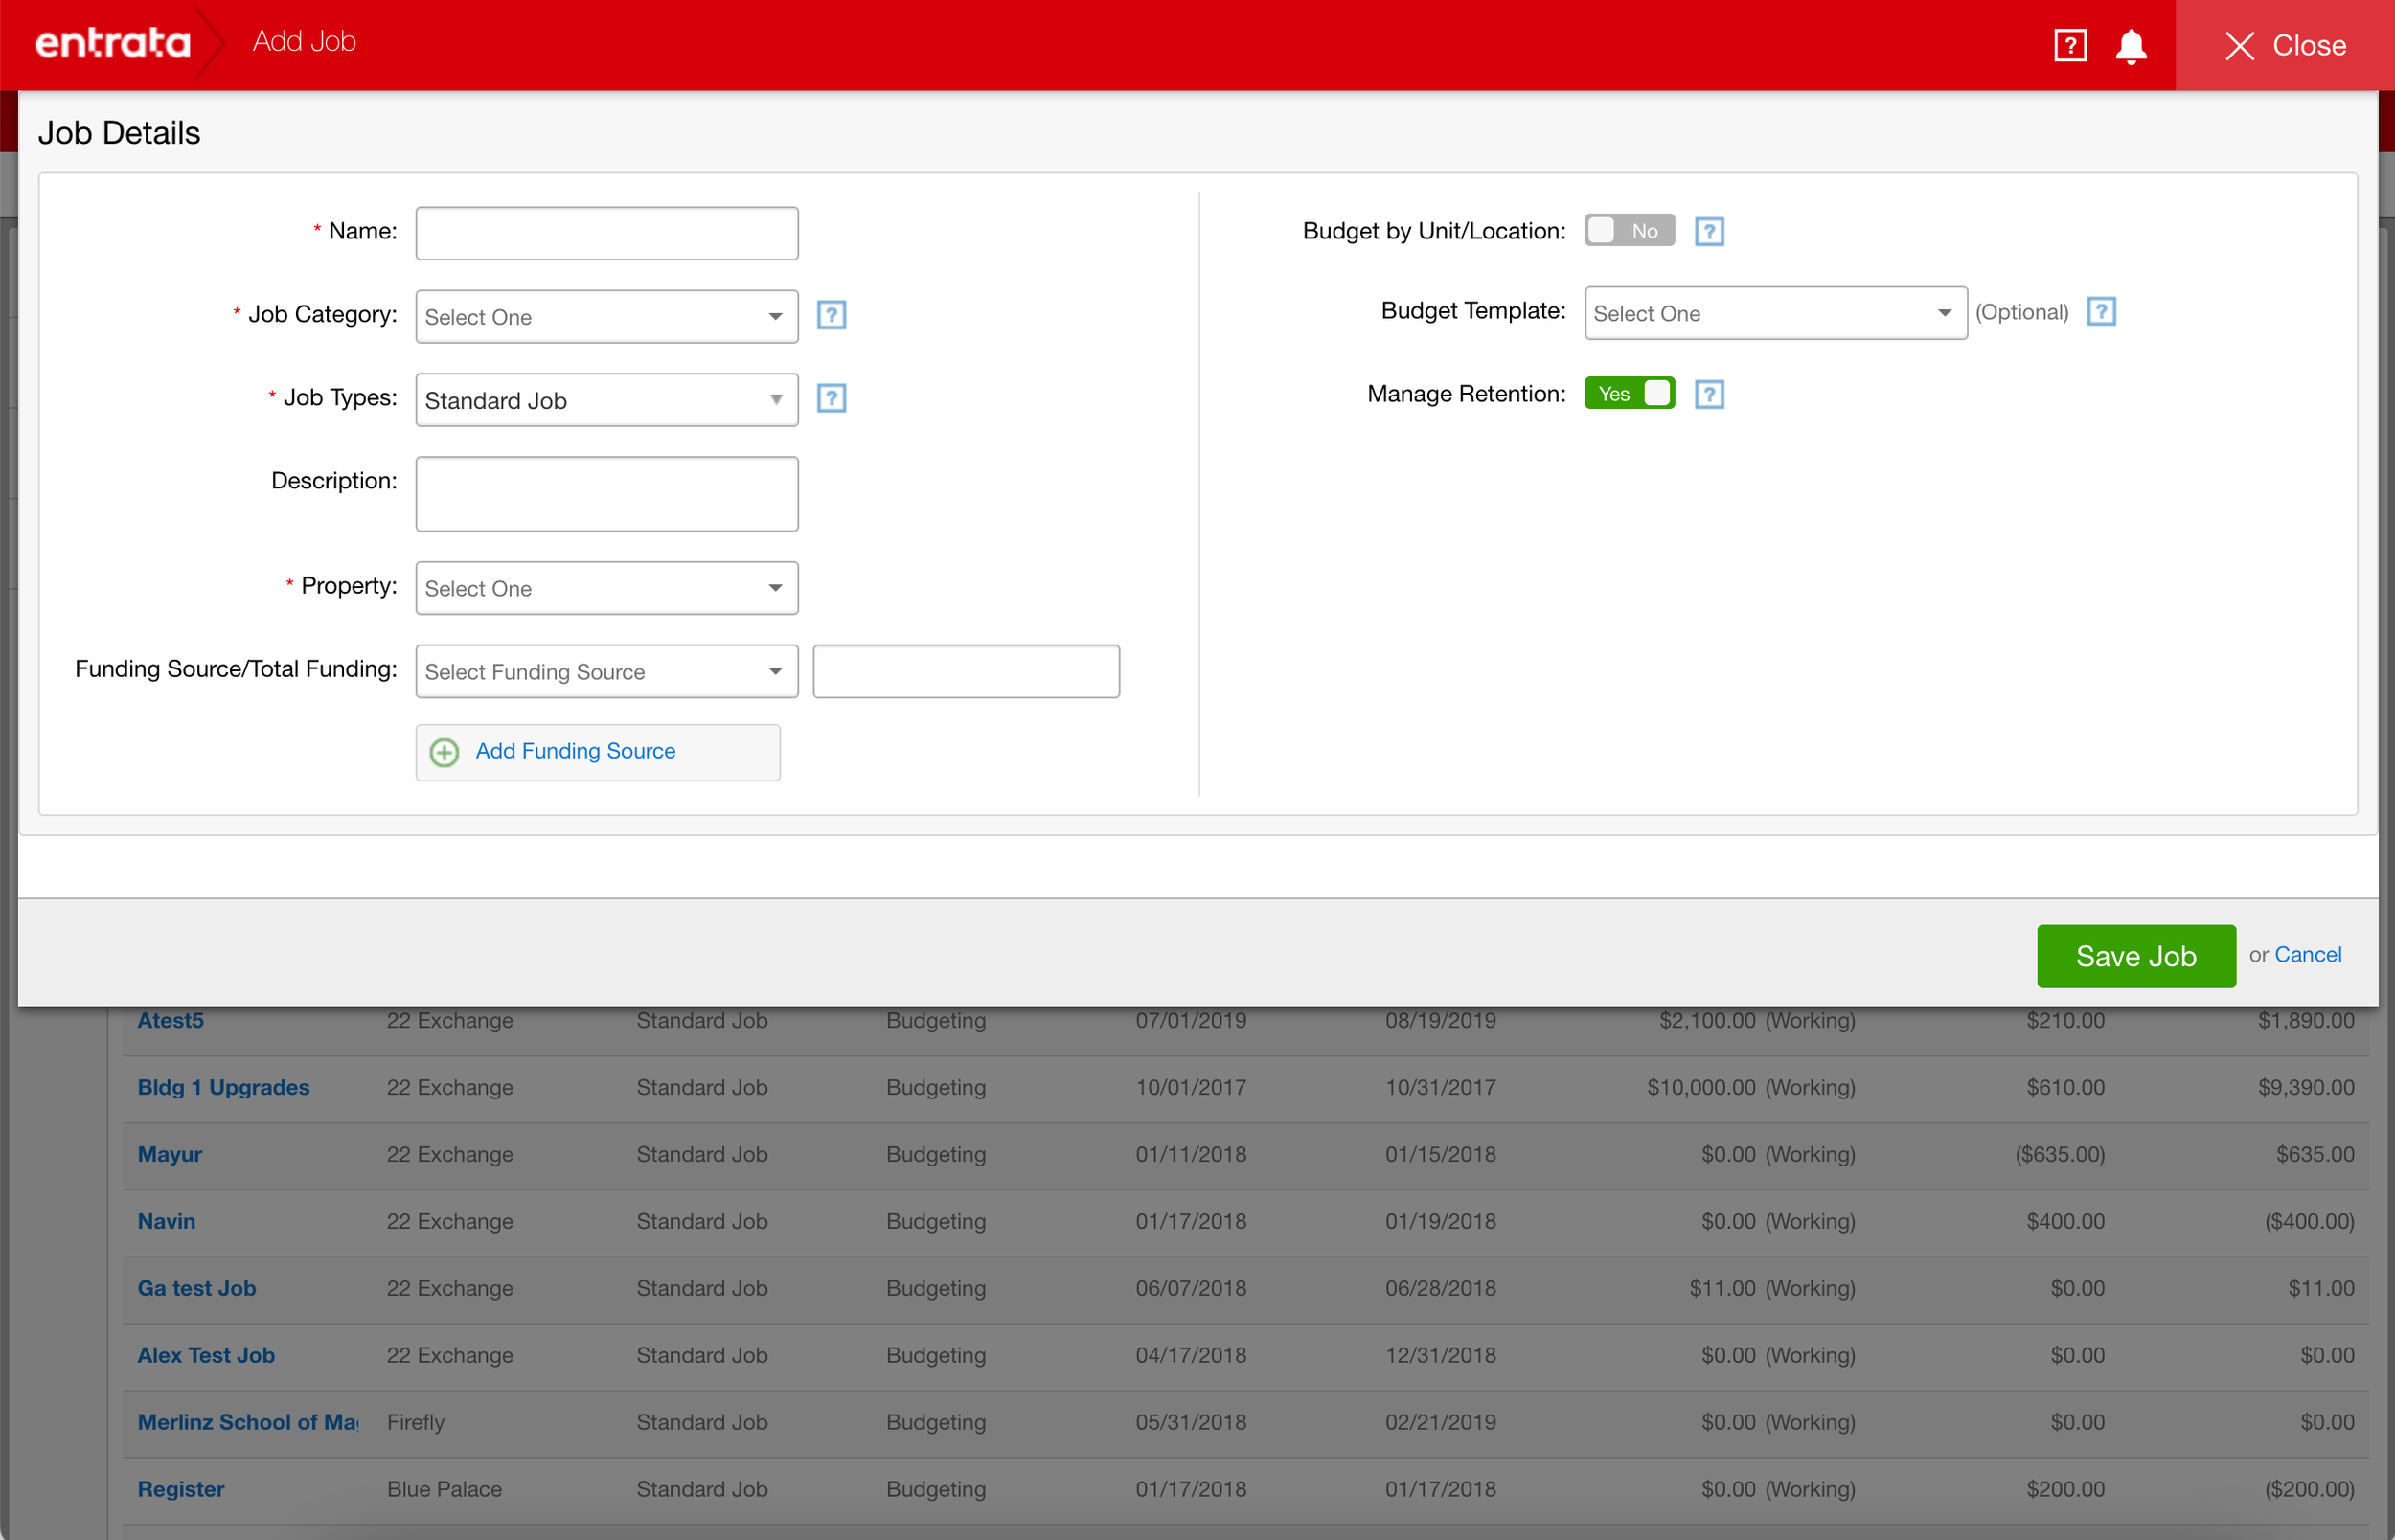
Task: Click the green plus Add Funding icon
Action: 444,752
